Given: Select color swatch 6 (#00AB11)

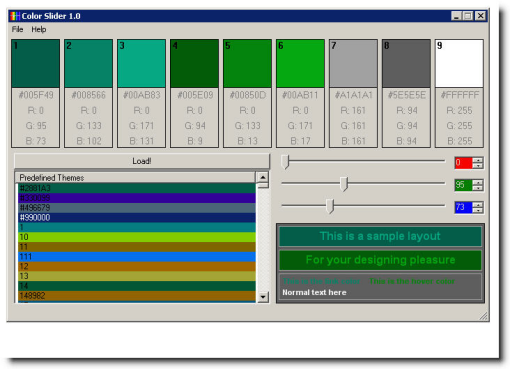Looking at the screenshot, I should point(300,63).
